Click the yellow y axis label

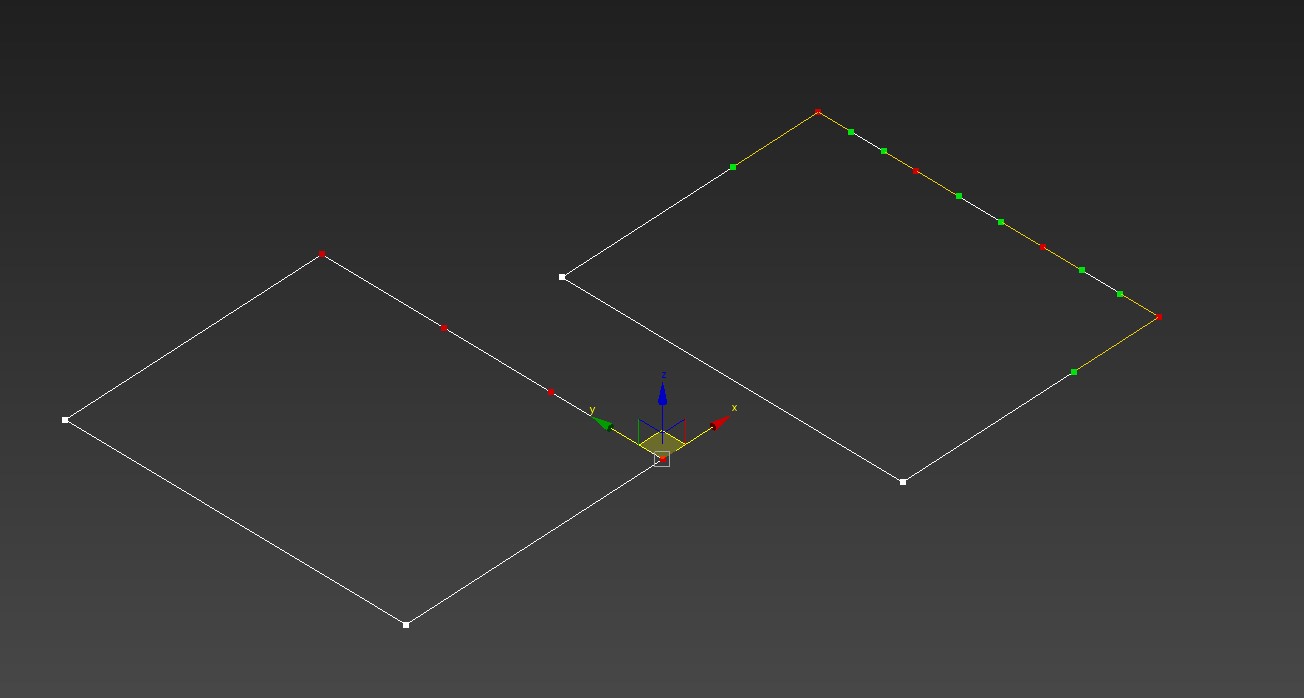pyautogui.click(x=592, y=410)
